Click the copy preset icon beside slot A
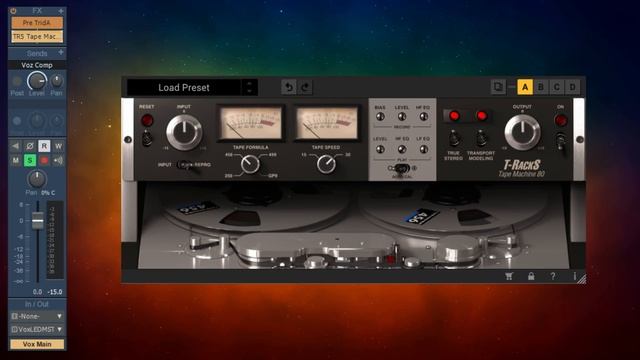 click(498, 87)
